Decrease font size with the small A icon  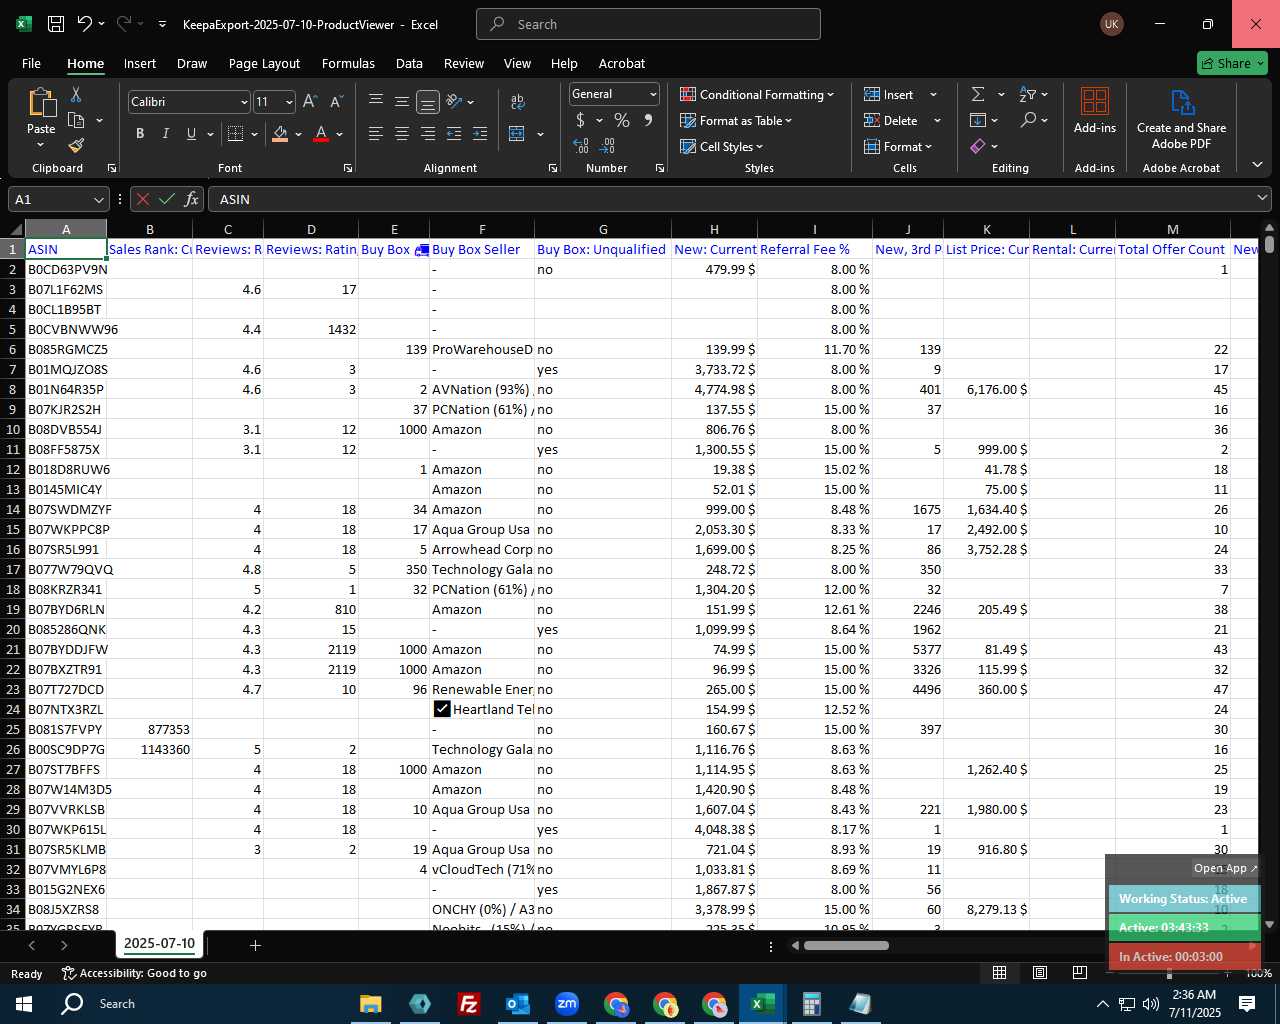336,102
